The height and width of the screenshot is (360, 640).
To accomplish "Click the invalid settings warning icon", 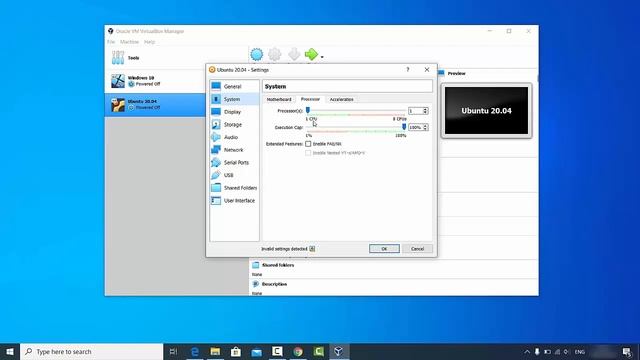I will 312,249.
